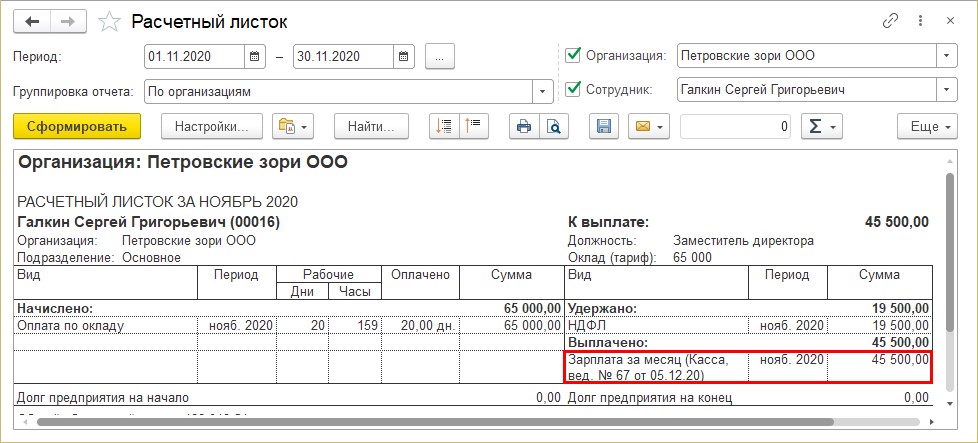Open the Еще menu
Viewport: 978px width, 443px height.
[927, 126]
